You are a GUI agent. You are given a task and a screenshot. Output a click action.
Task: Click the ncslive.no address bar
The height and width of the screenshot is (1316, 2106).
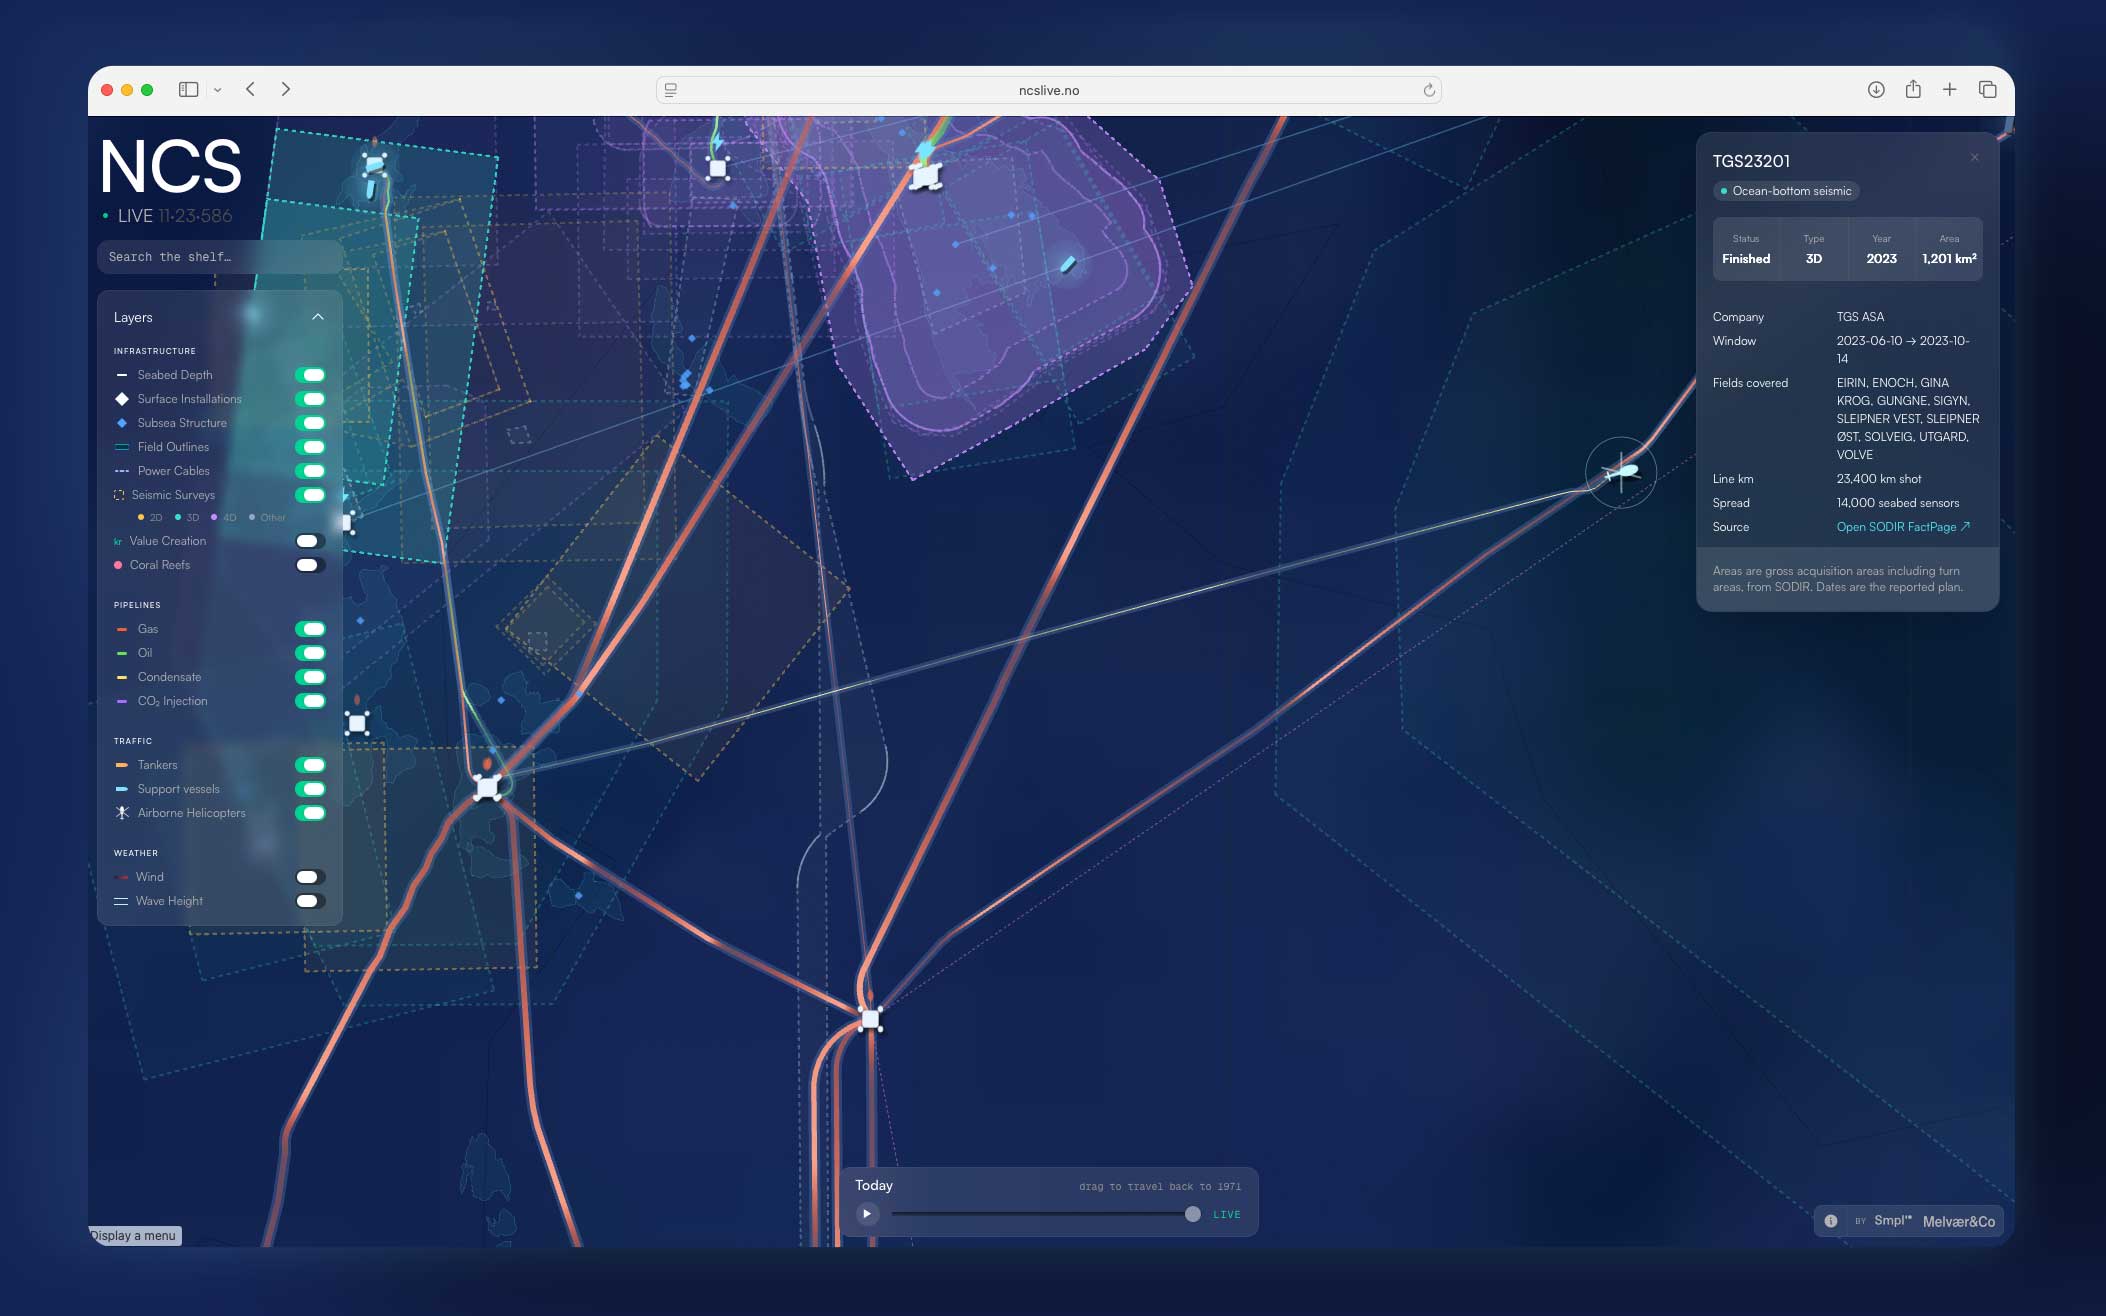click(1048, 90)
